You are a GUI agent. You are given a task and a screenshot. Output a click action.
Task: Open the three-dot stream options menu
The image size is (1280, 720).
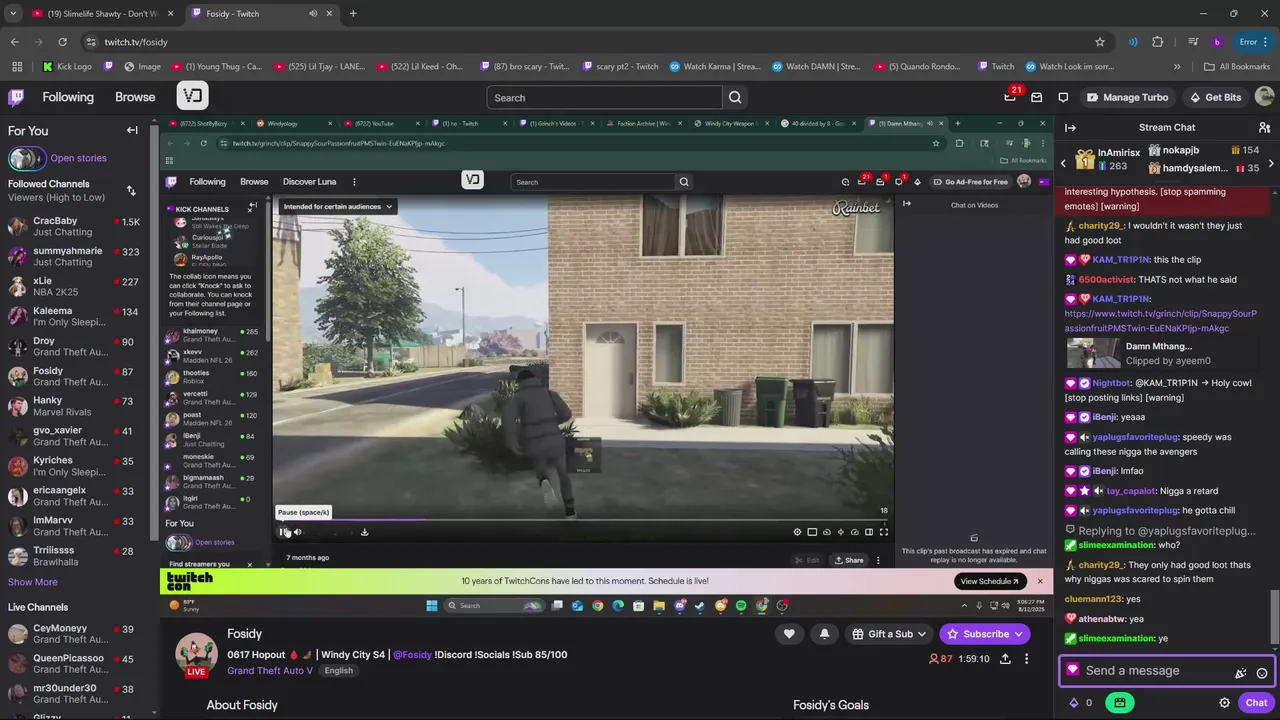[x=1026, y=659]
